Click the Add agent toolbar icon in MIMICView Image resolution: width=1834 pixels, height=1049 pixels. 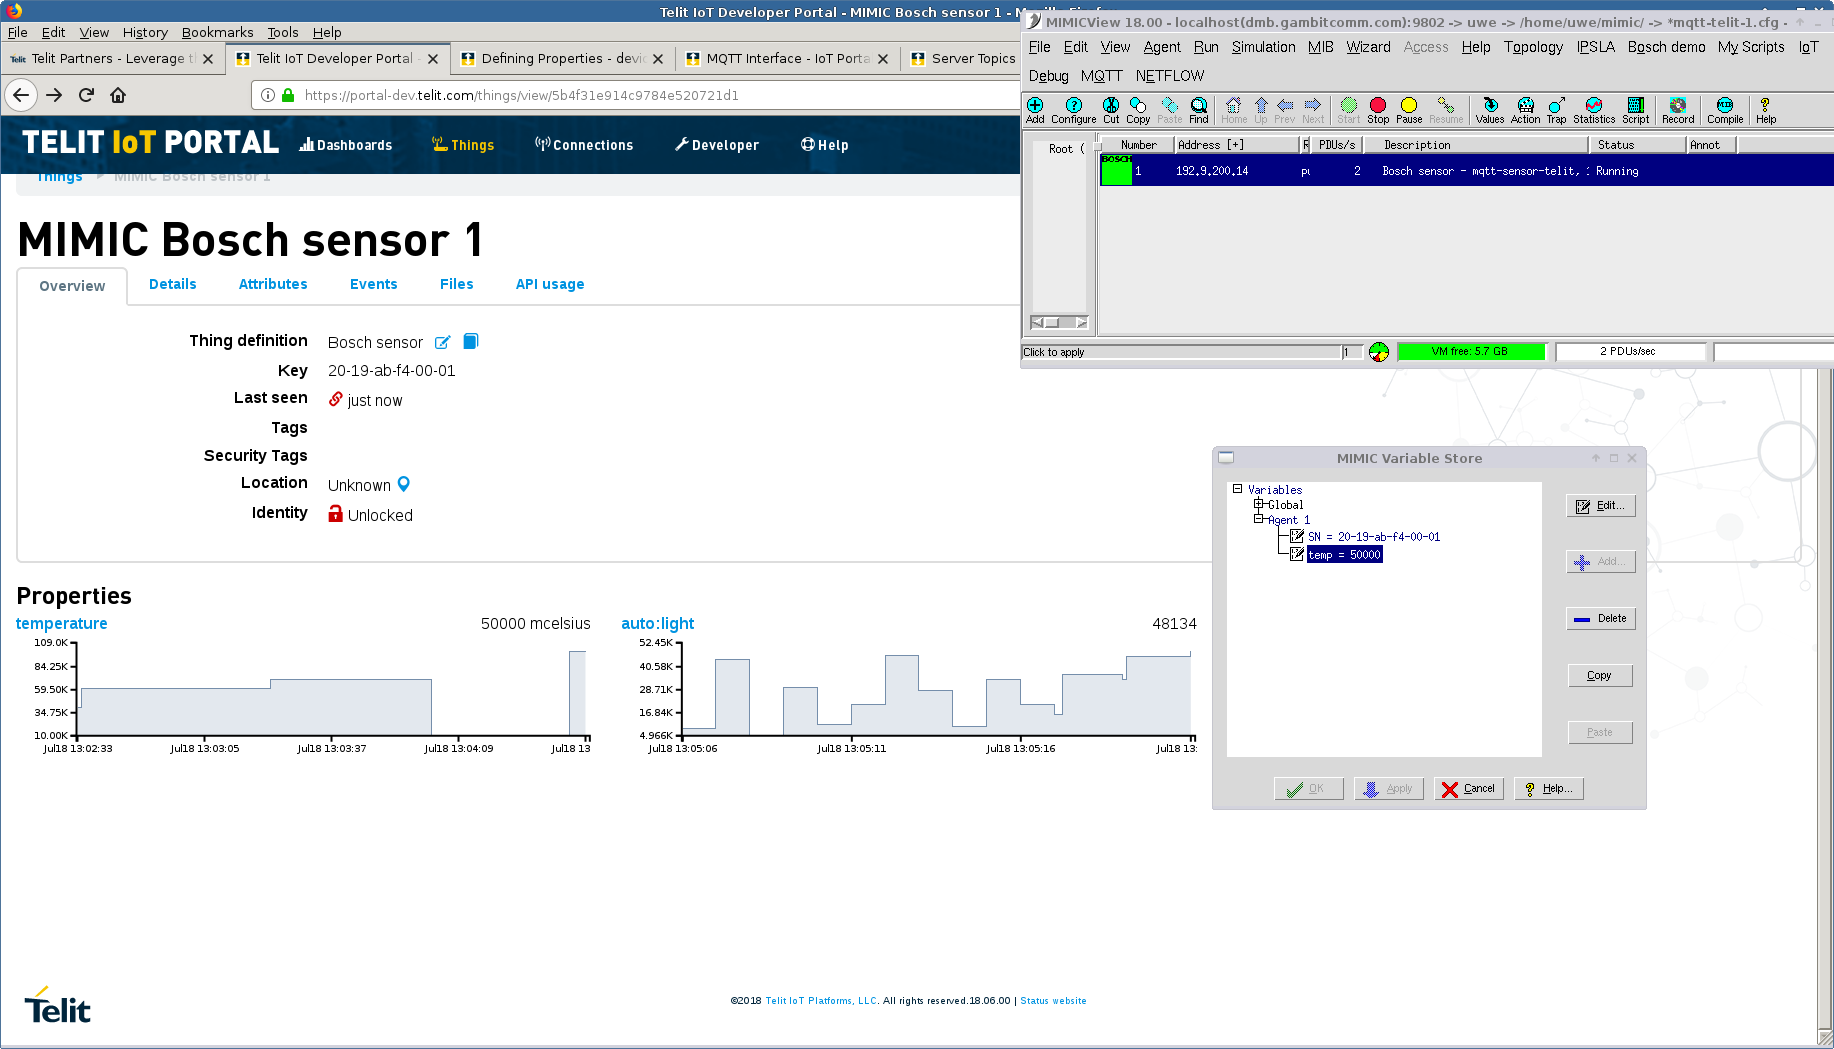[x=1035, y=109]
